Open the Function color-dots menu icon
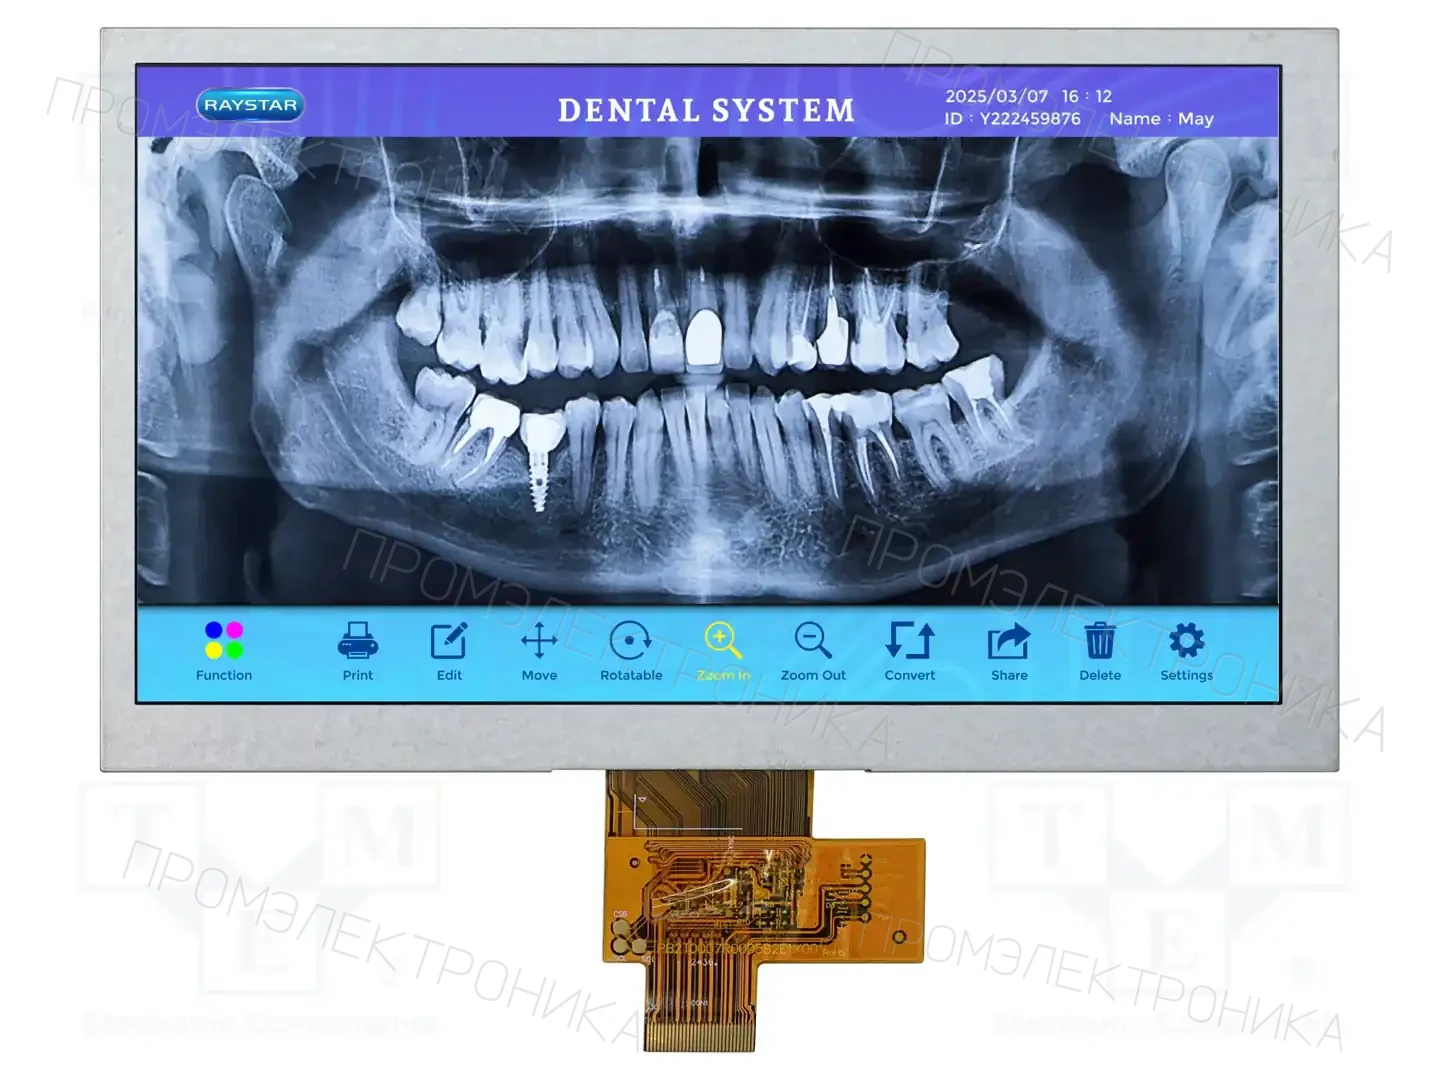Screen dimensions: 1440x1080 coord(224,641)
